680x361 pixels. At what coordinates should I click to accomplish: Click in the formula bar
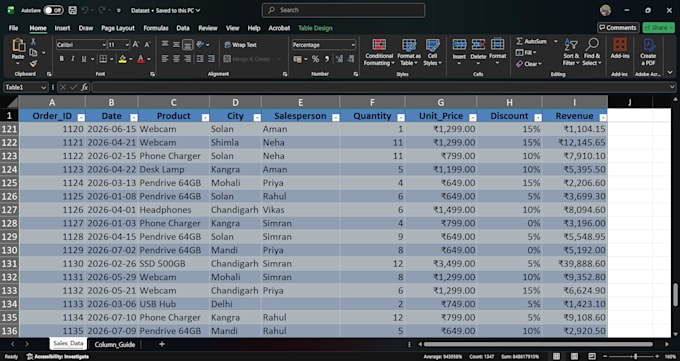coord(380,88)
